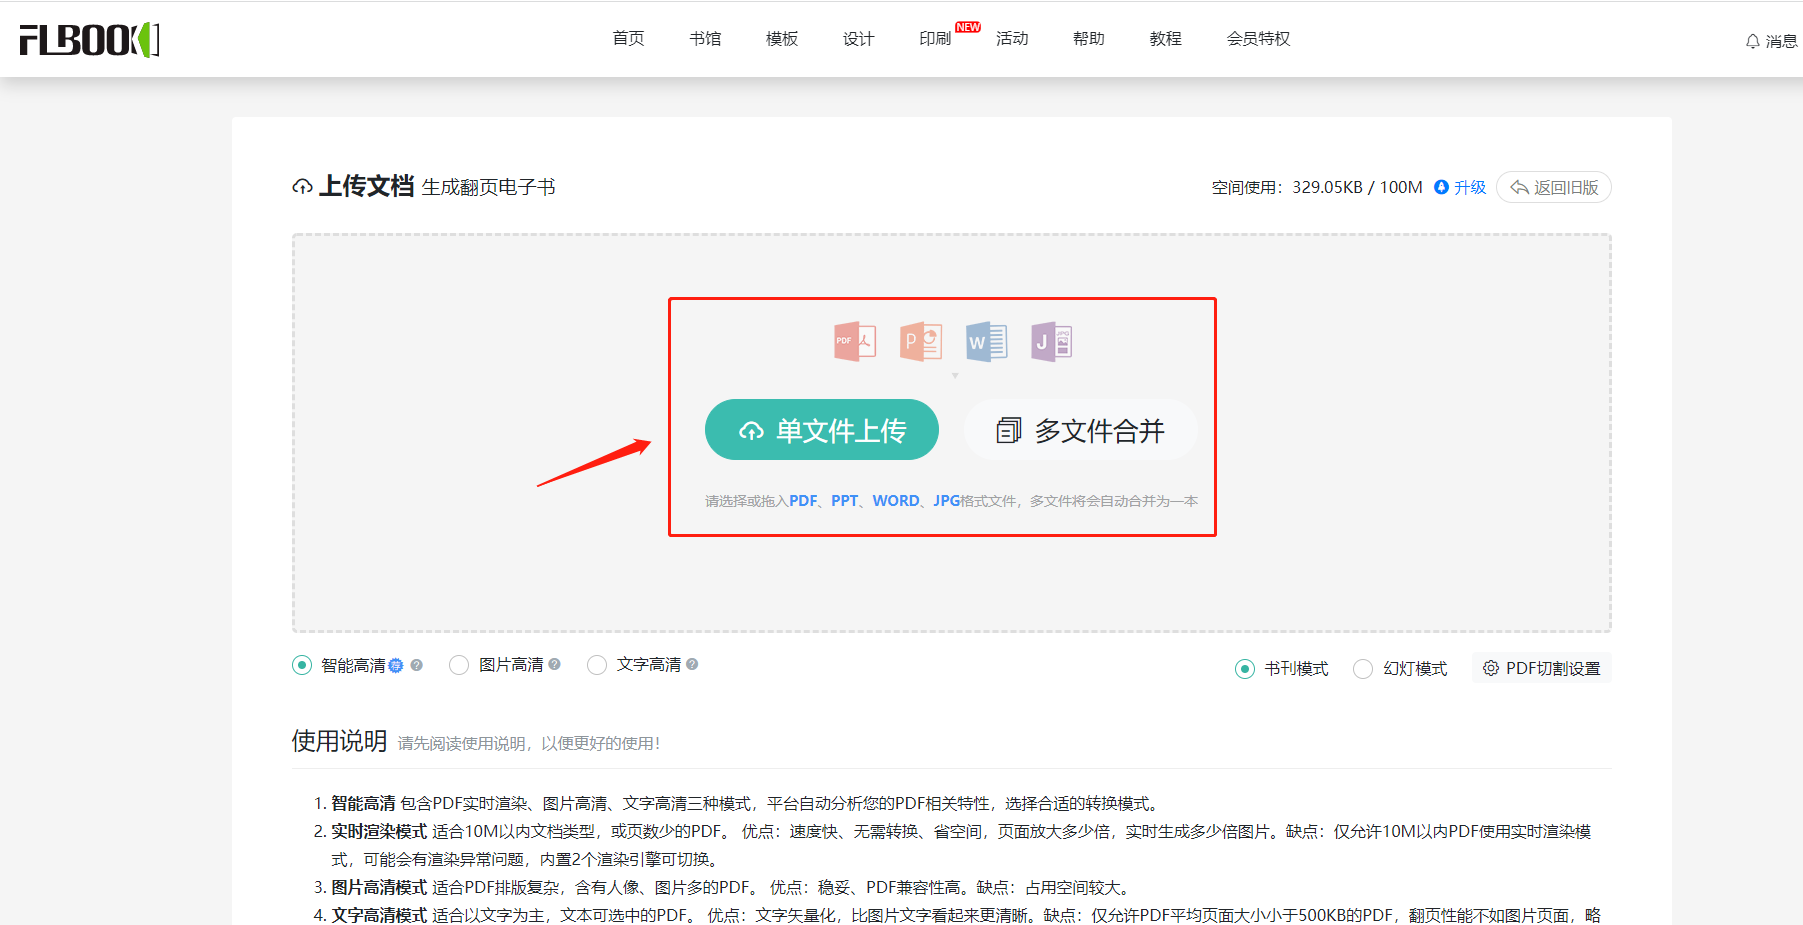
Task: Open the 模板 nav item
Action: pos(782,39)
